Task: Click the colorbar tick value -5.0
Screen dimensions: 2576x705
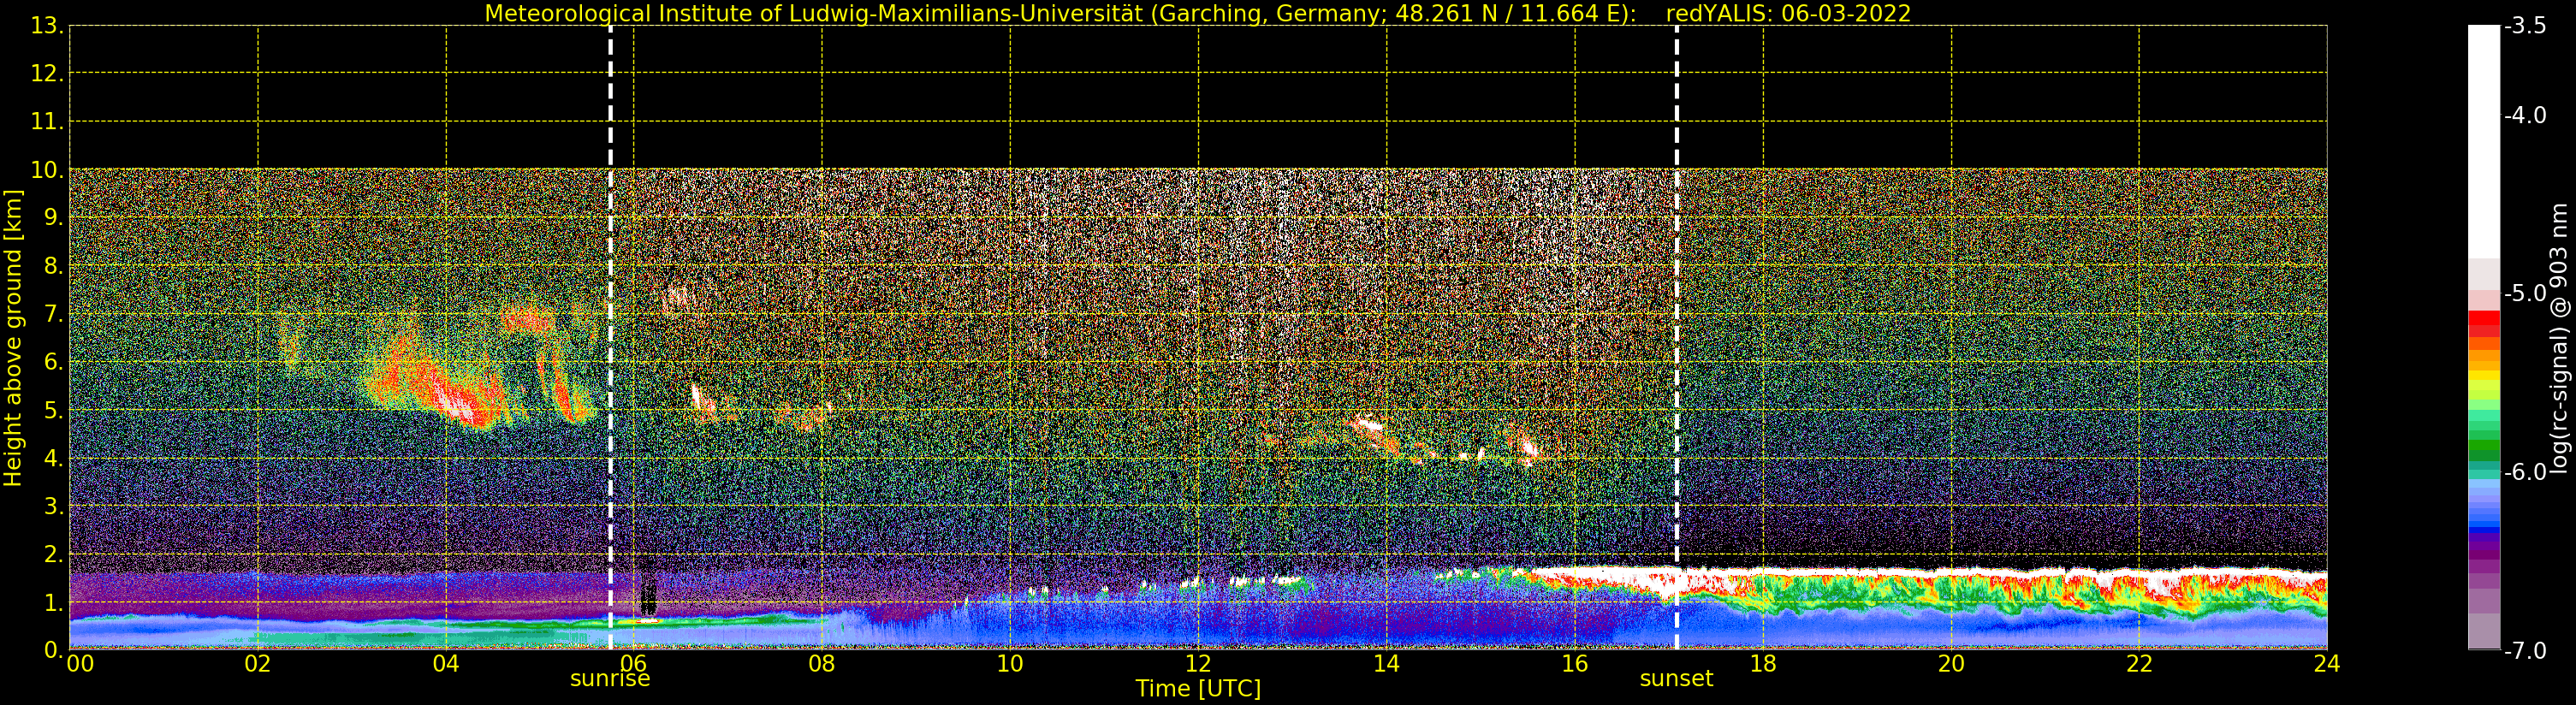Action: click(x=2526, y=293)
